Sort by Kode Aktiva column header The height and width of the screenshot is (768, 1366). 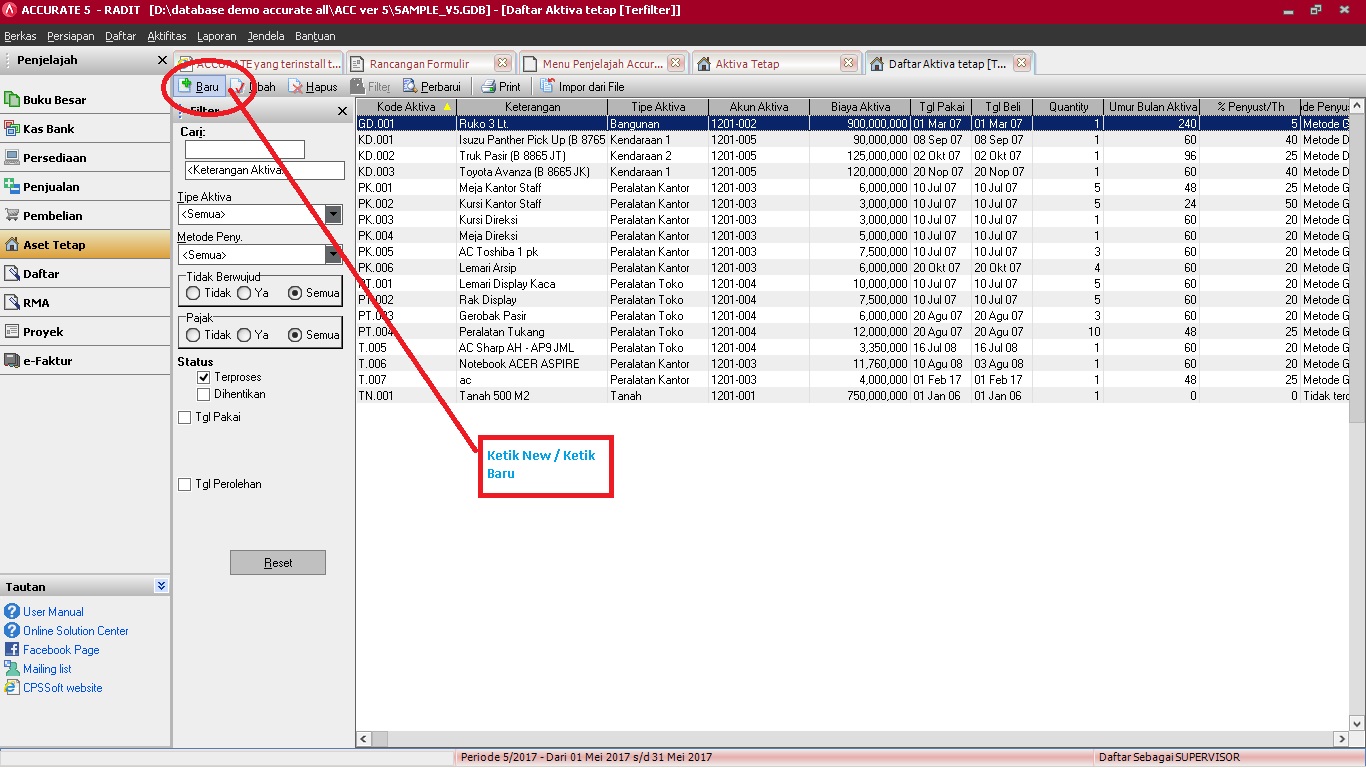point(406,107)
